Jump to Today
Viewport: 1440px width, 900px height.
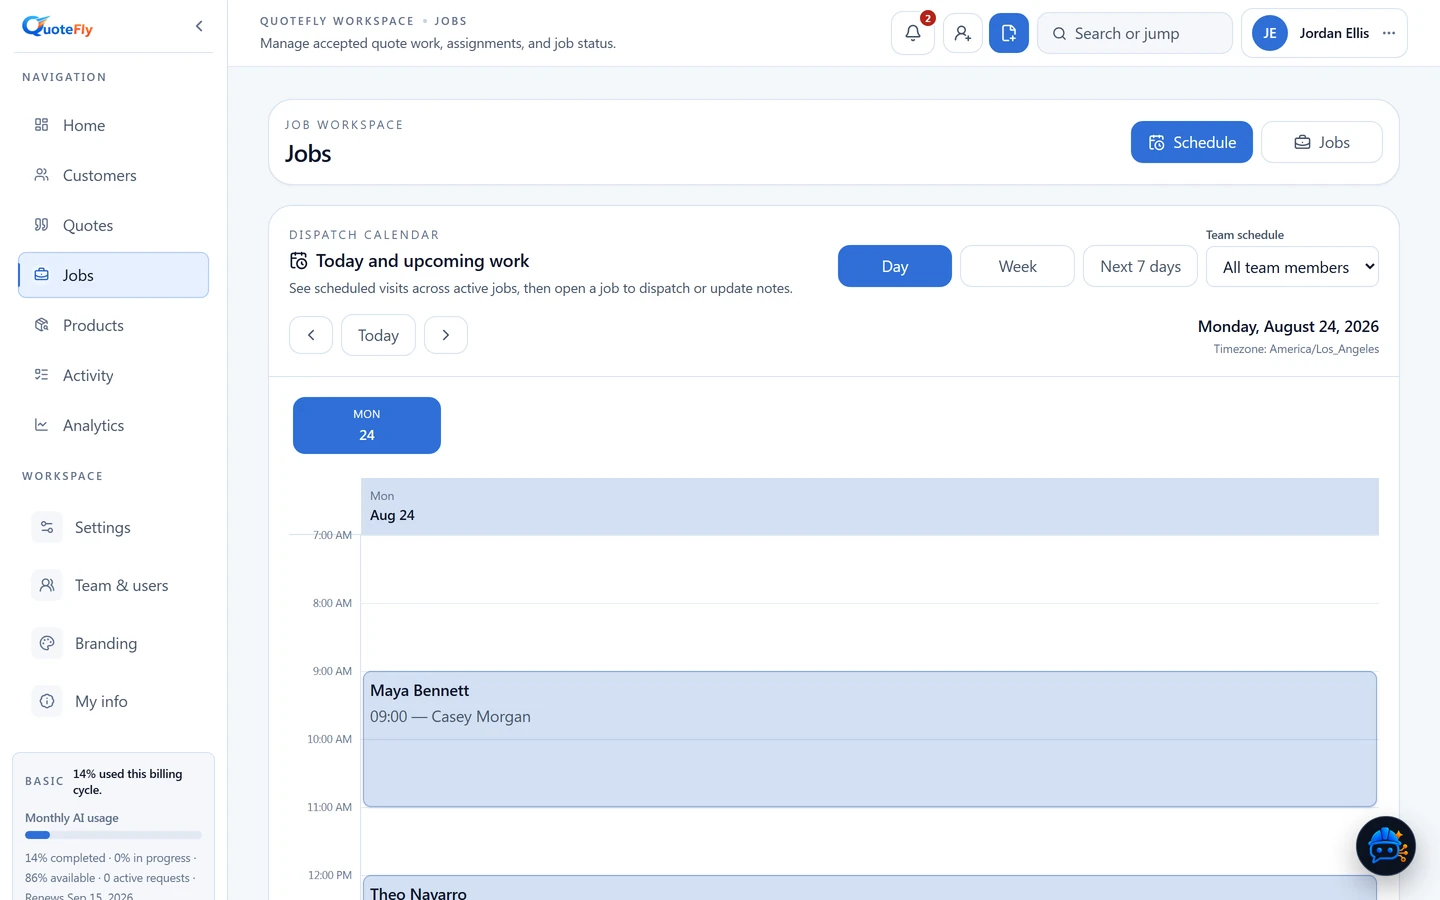378,335
